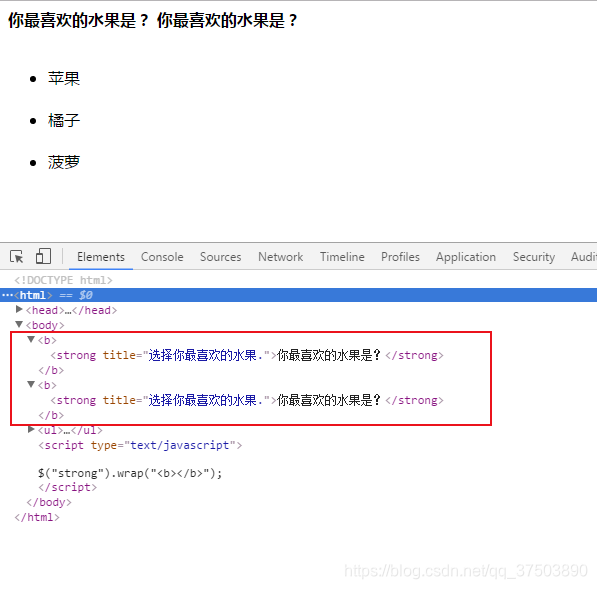This screenshot has width=597, height=589.
Task: Click the second bold 你最喜欢的水果是 heading
Action: click(x=227, y=20)
